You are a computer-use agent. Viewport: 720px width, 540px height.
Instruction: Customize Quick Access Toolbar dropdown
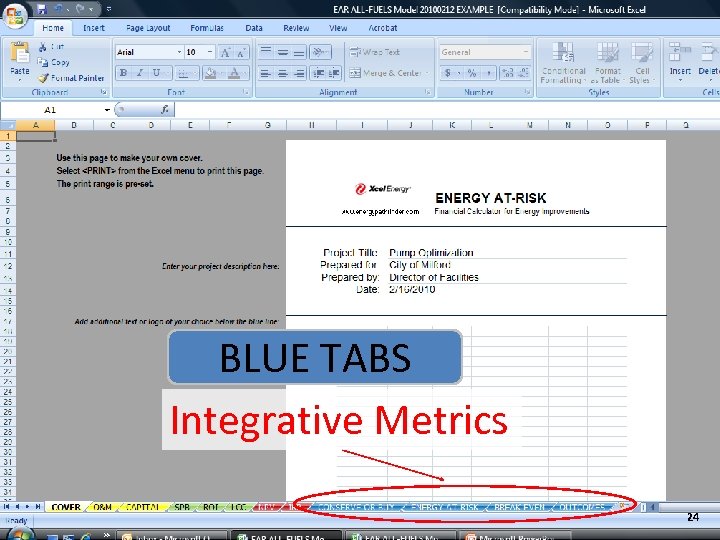pos(109,9)
